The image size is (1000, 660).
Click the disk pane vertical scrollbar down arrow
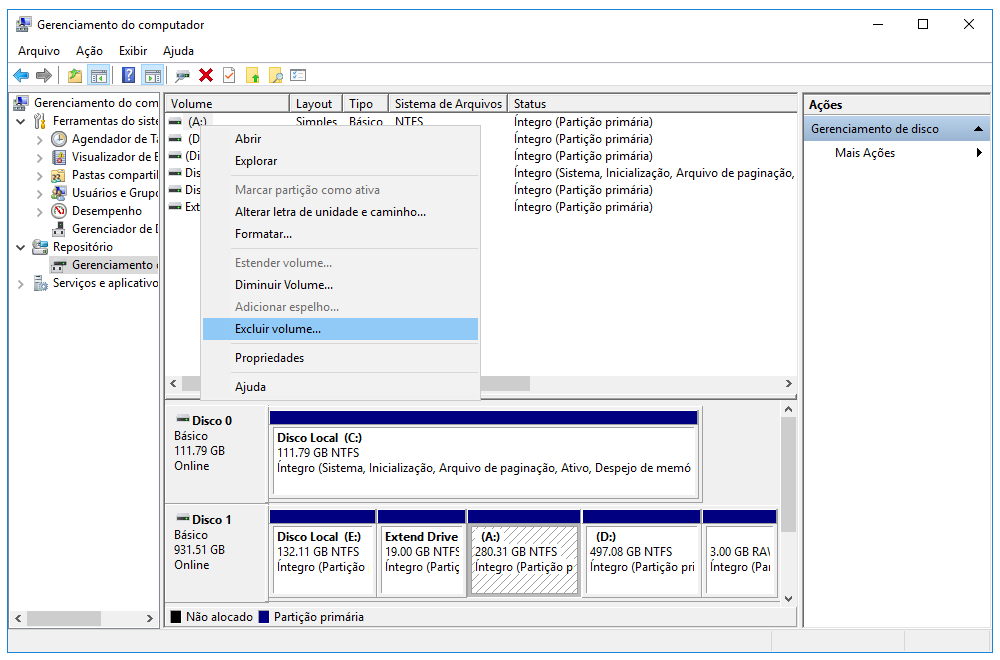point(788,598)
